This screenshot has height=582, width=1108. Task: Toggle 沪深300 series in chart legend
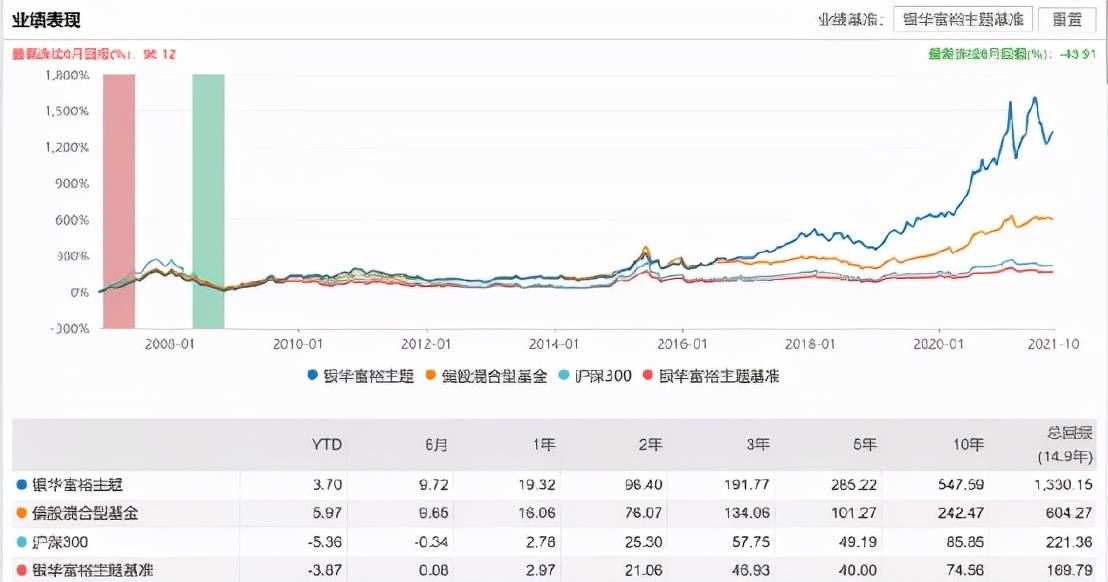coord(595,376)
